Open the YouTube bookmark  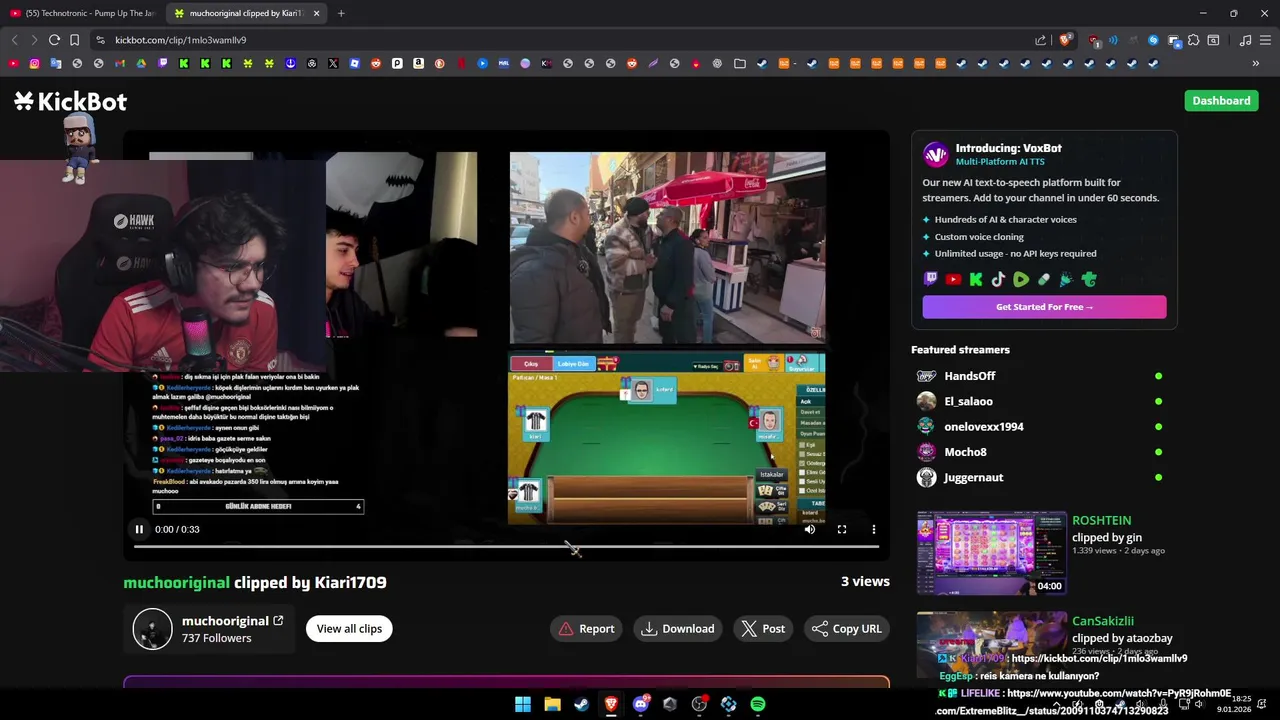pyautogui.click(x=13, y=63)
